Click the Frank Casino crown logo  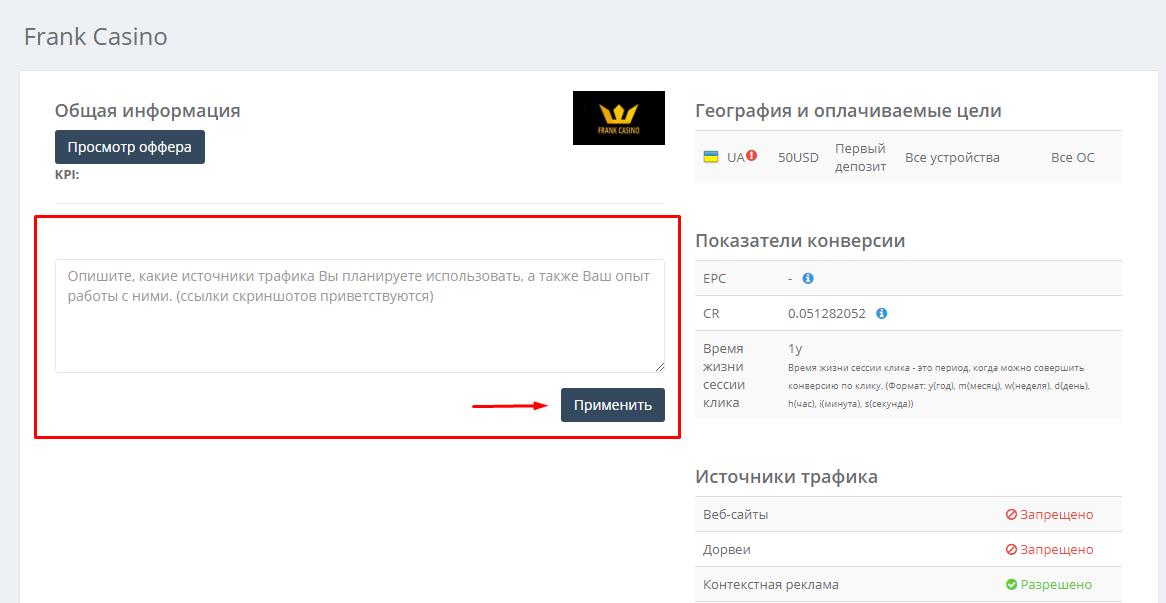tap(618, 117)
